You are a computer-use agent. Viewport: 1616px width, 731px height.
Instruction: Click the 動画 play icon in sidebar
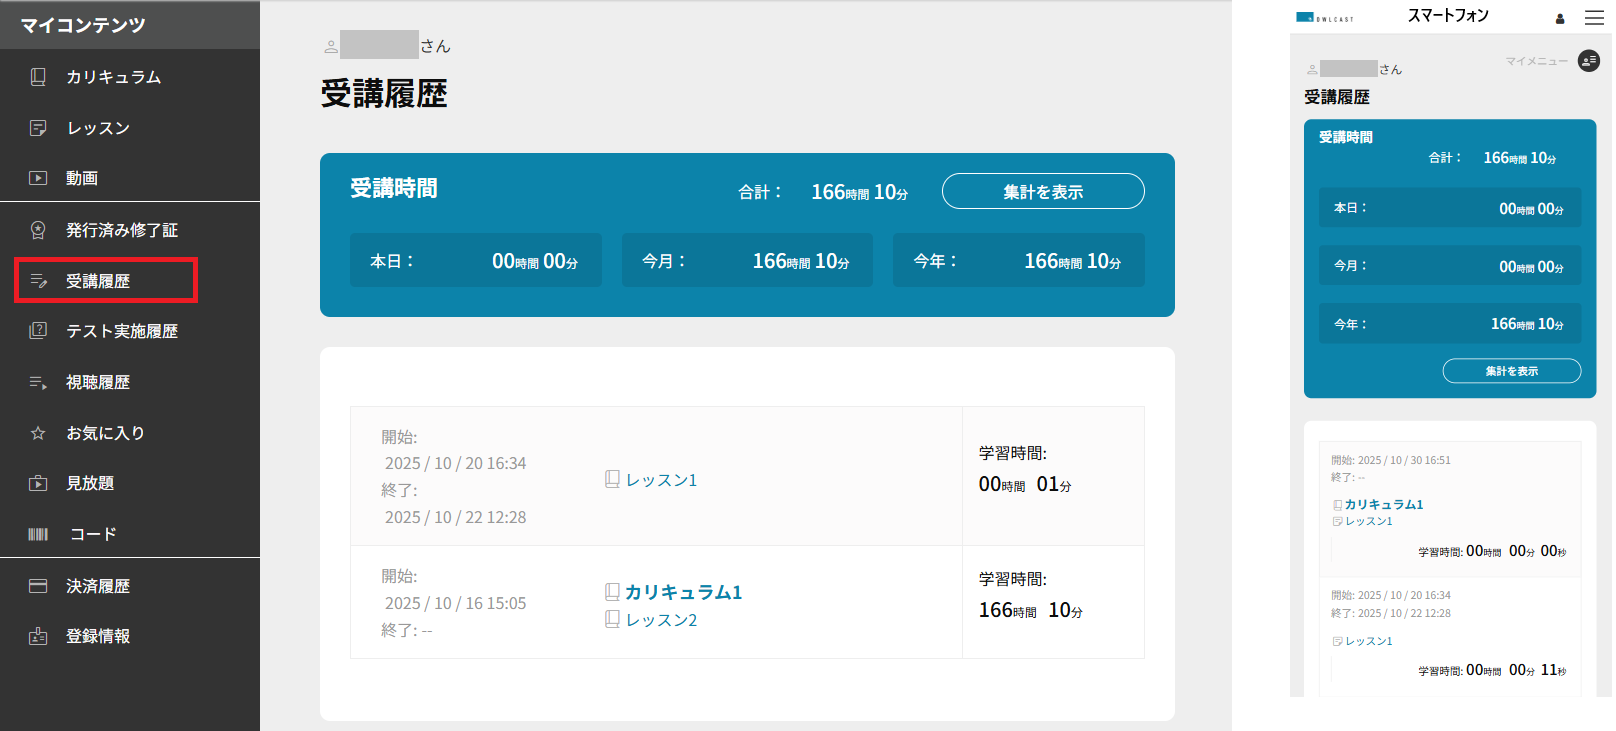point(38,178)
